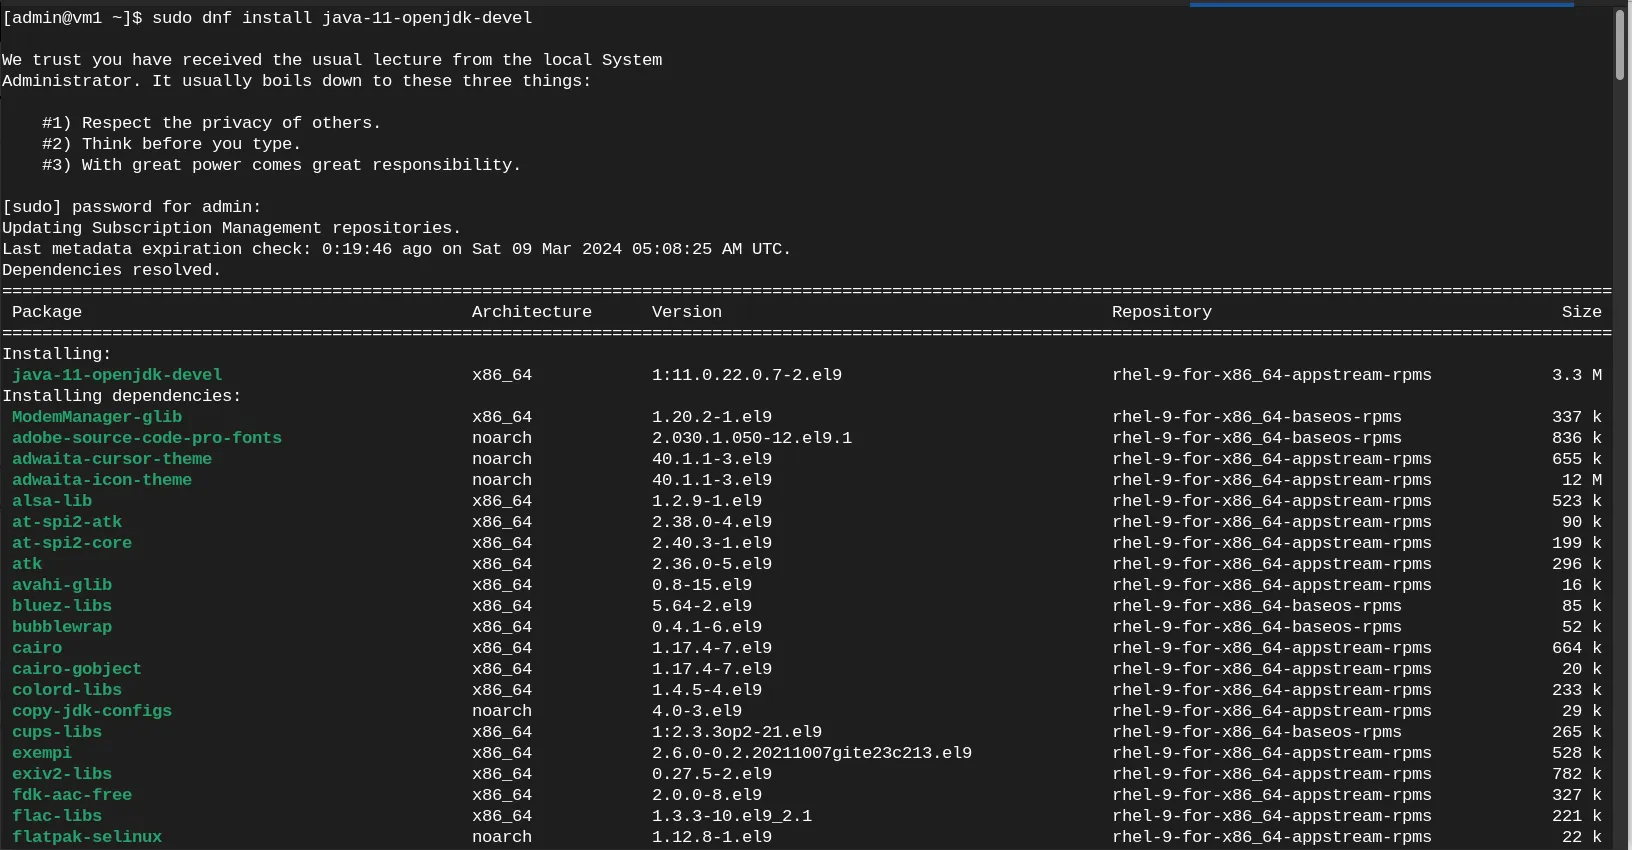Viewport: 1632px width, 850px height.
Task: Click the 3.3 M size value
Action: click(x=1577, y=375)
